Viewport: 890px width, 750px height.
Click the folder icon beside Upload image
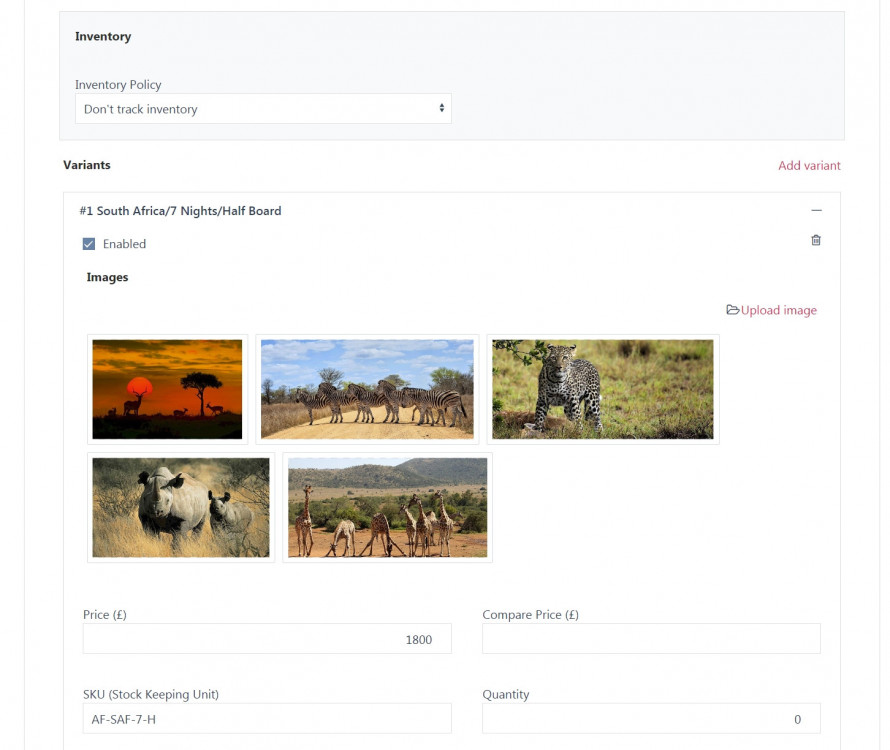click(733, 310)
